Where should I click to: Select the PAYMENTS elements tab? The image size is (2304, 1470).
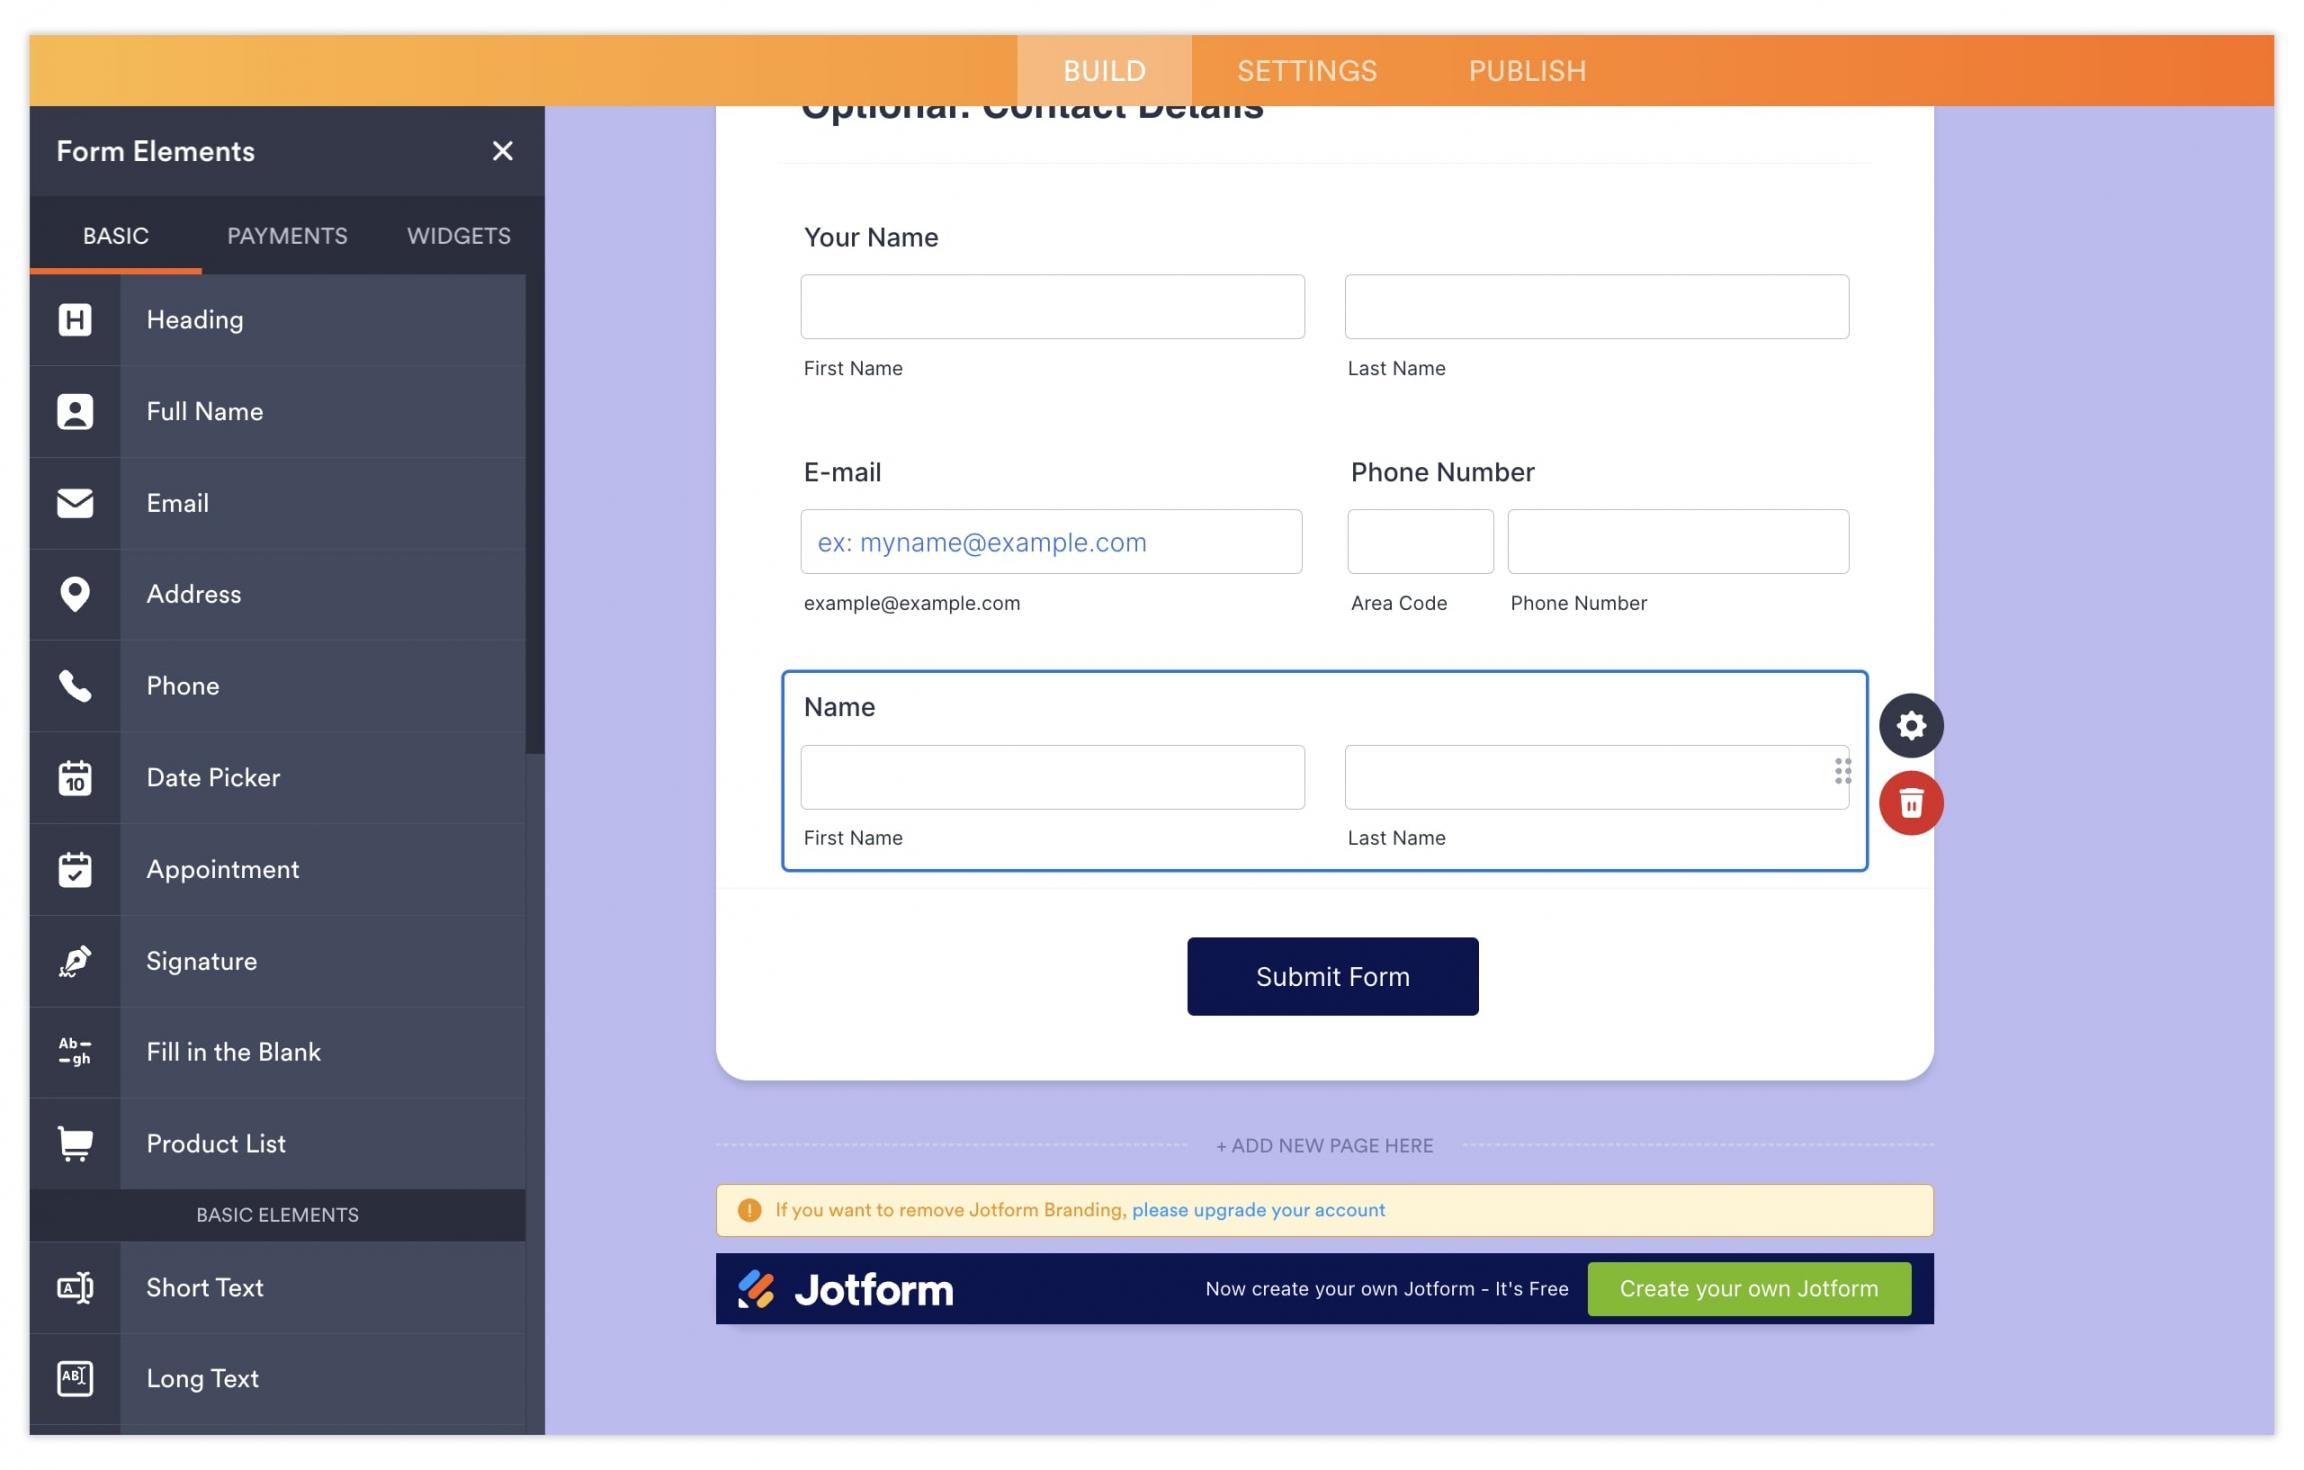(287, 236)
